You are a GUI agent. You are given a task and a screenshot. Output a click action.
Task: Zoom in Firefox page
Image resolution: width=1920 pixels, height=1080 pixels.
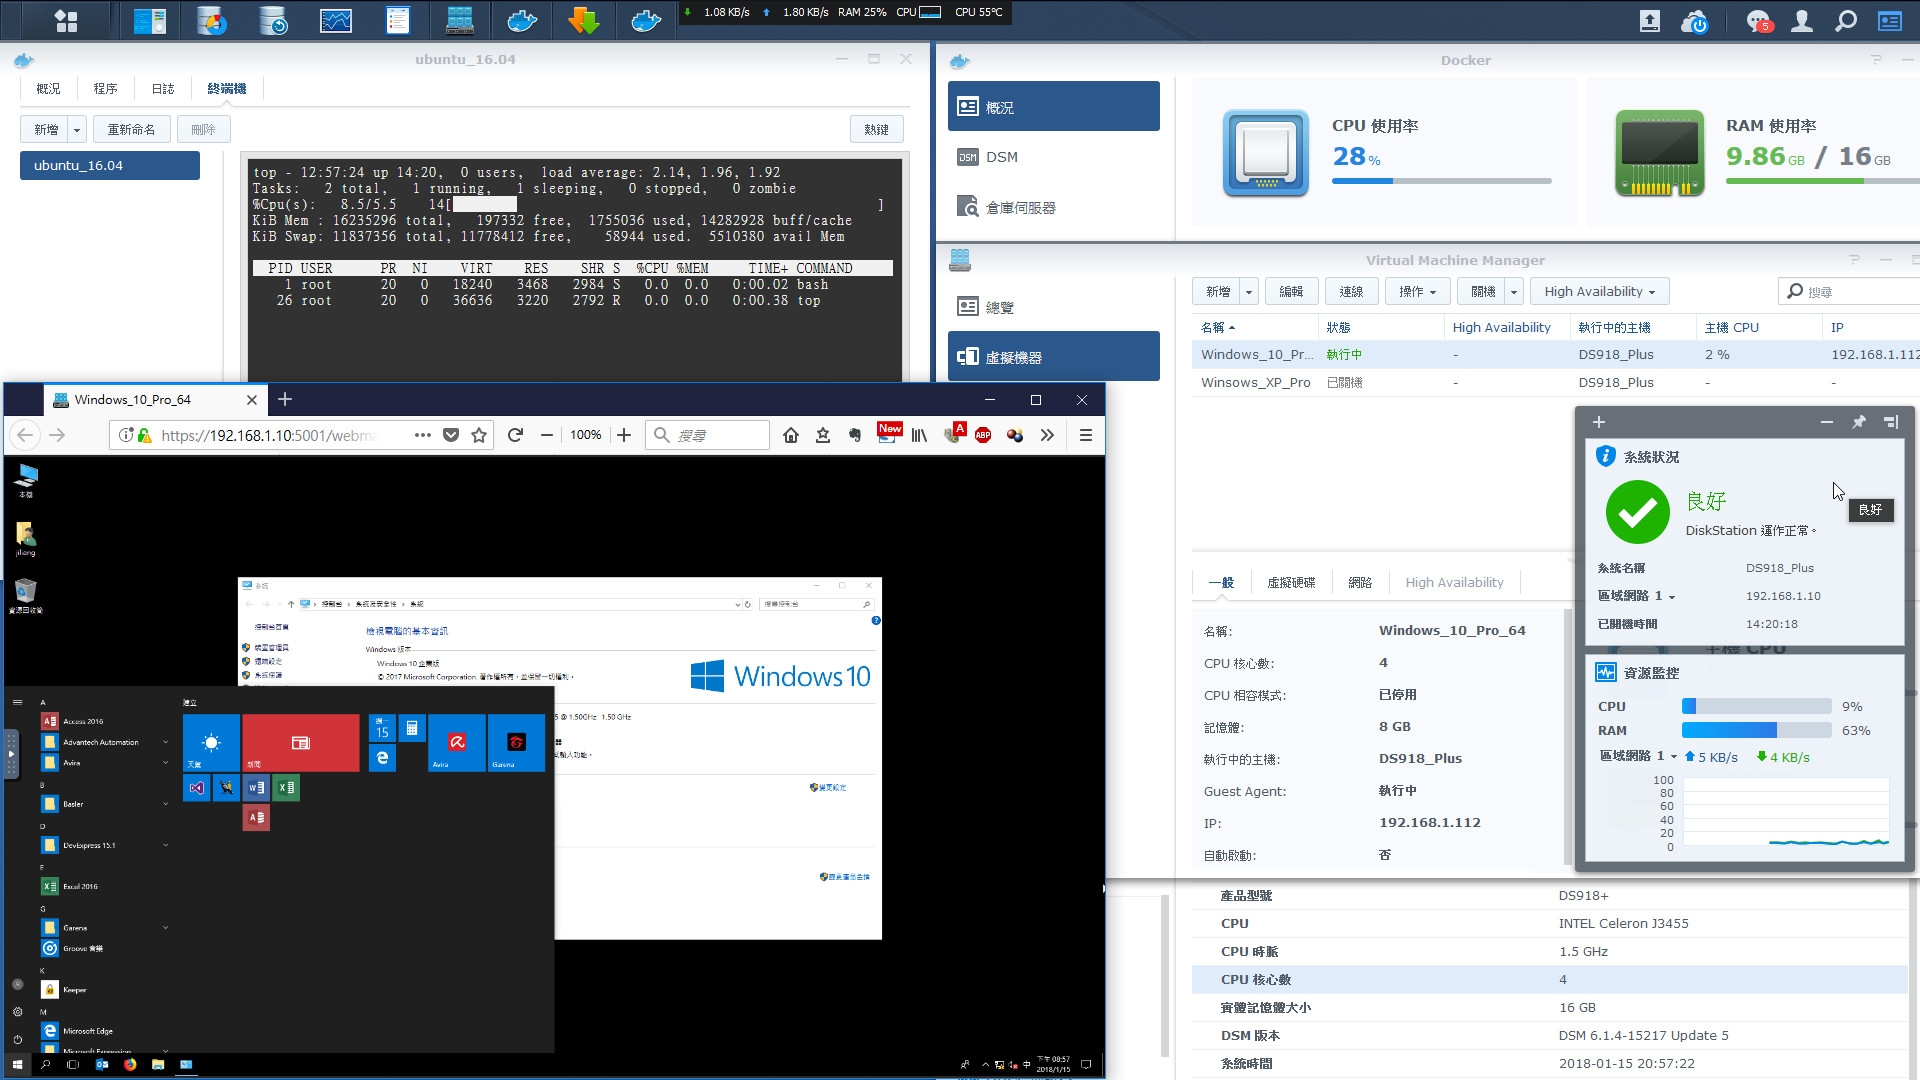(x=624, y=435)
